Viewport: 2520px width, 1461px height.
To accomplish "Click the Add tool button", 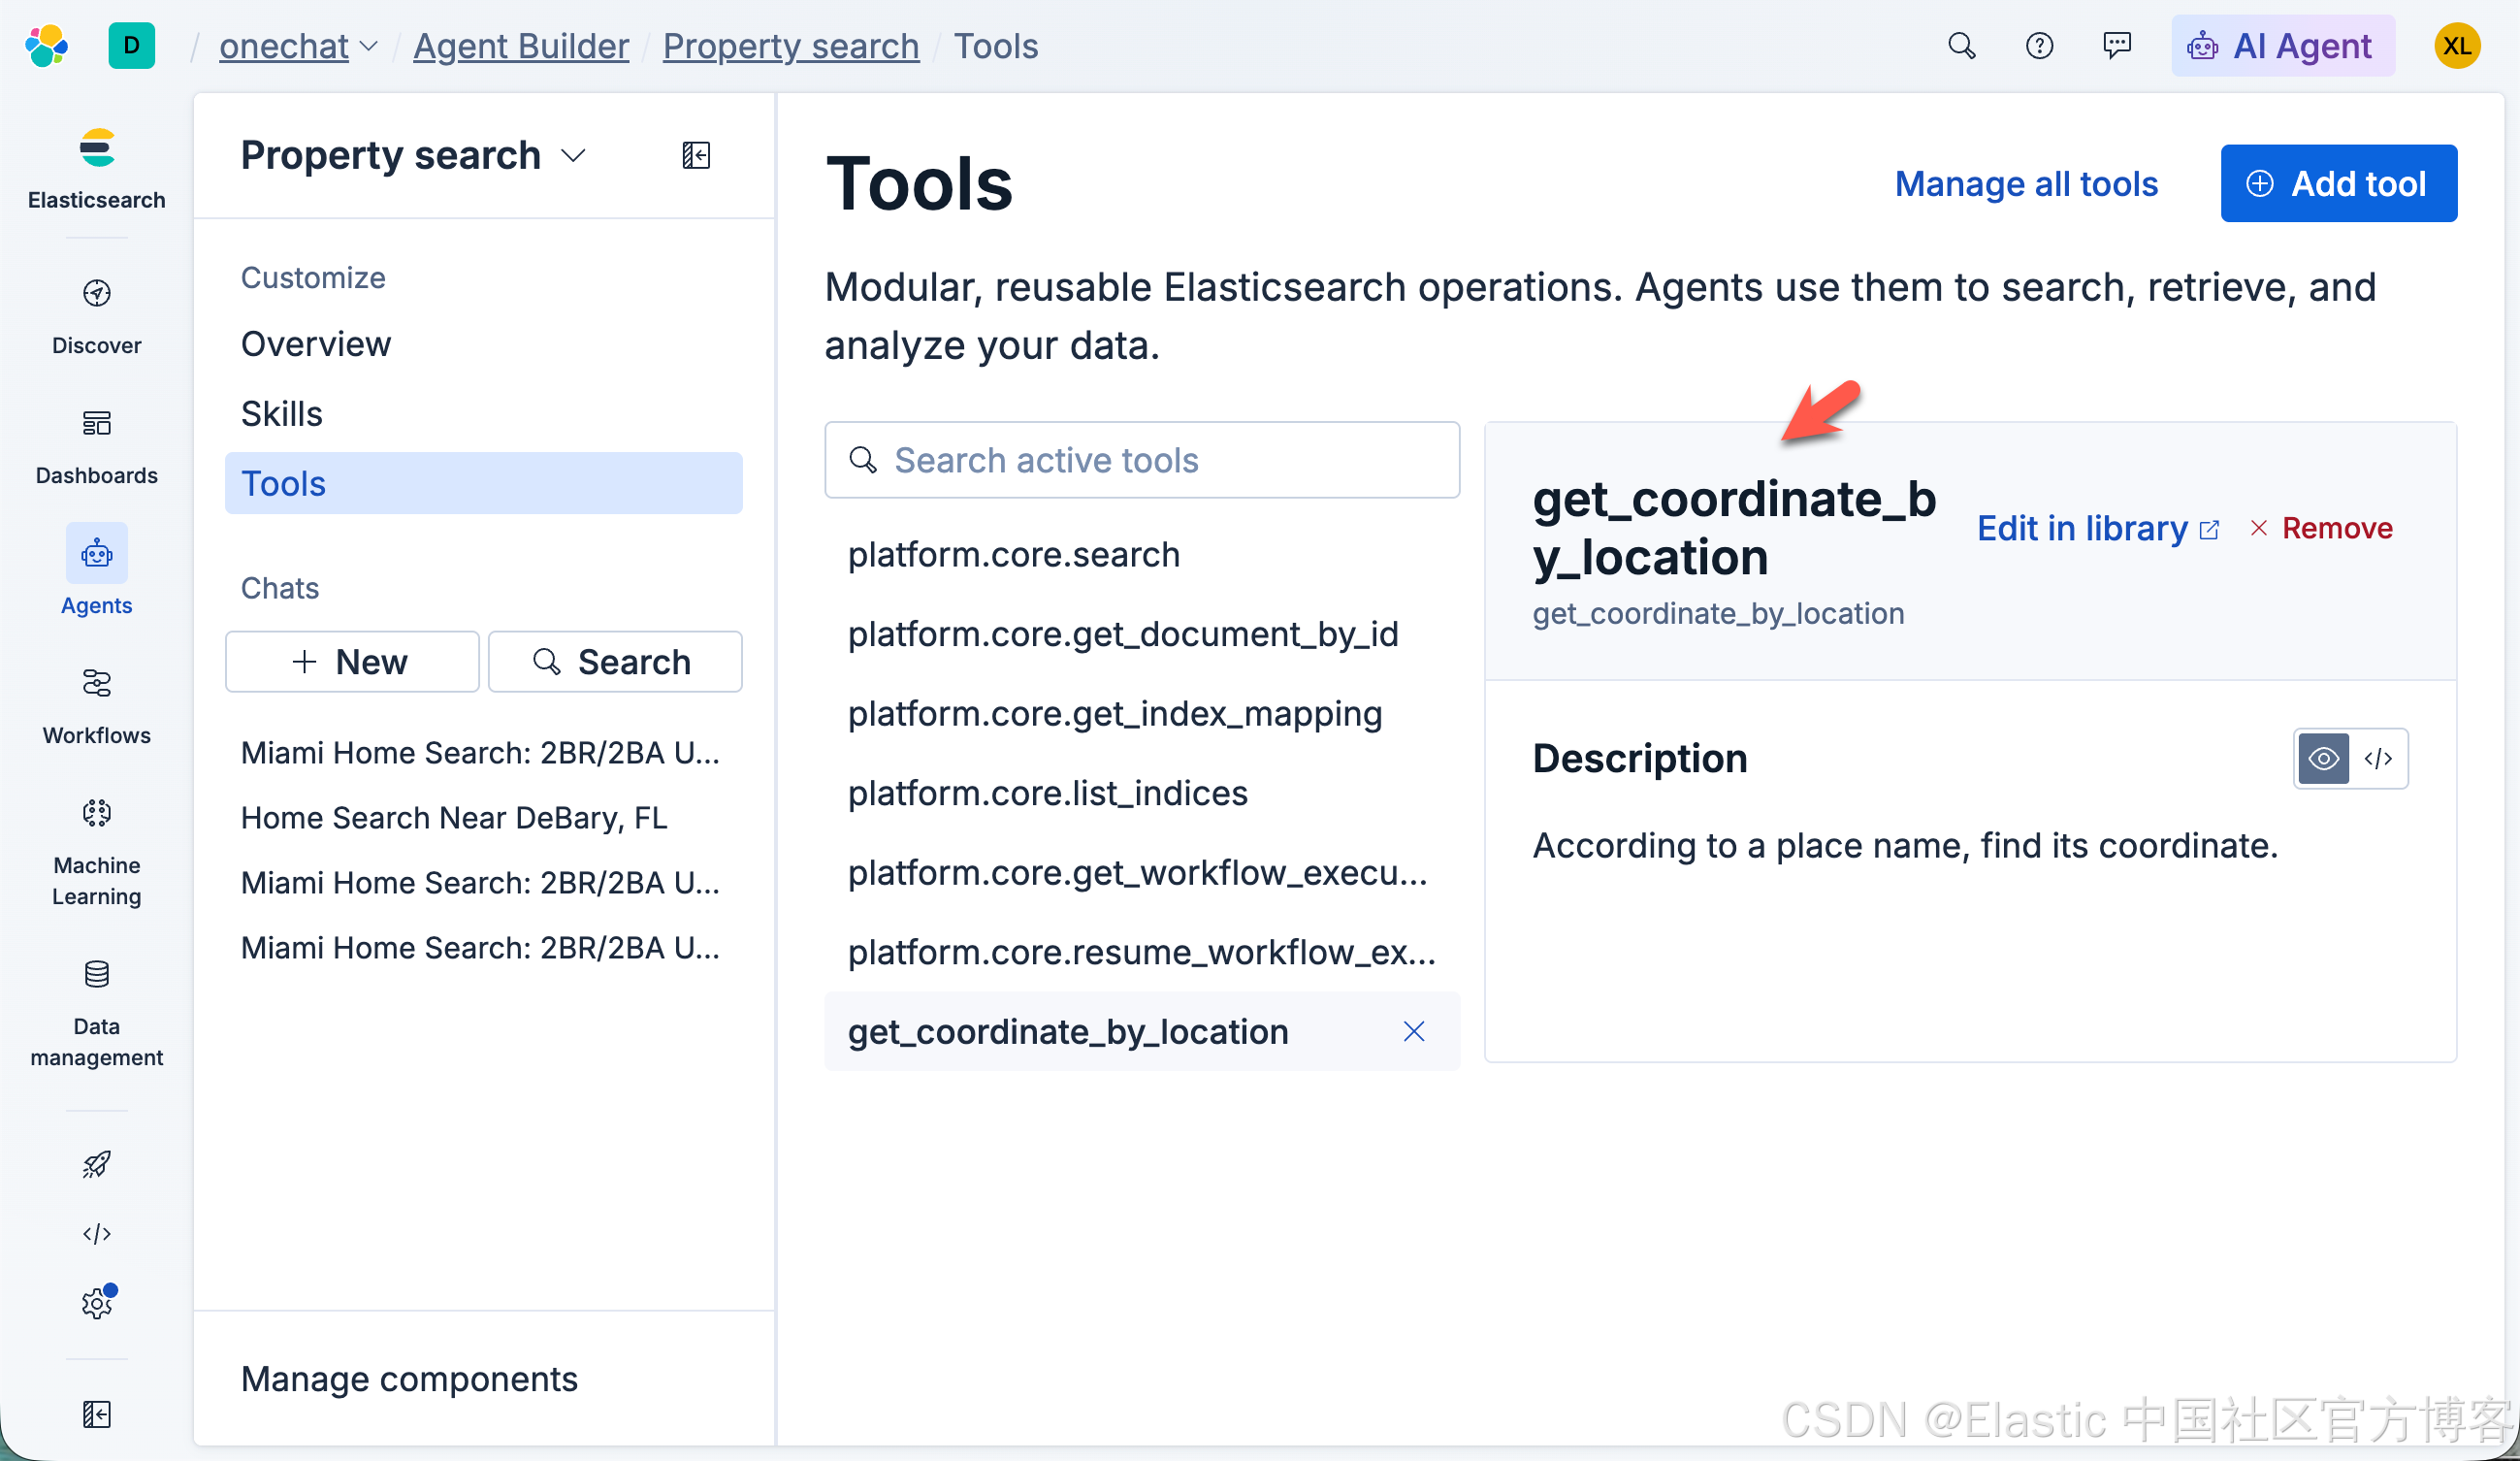I will click(x=2338, y=183).
